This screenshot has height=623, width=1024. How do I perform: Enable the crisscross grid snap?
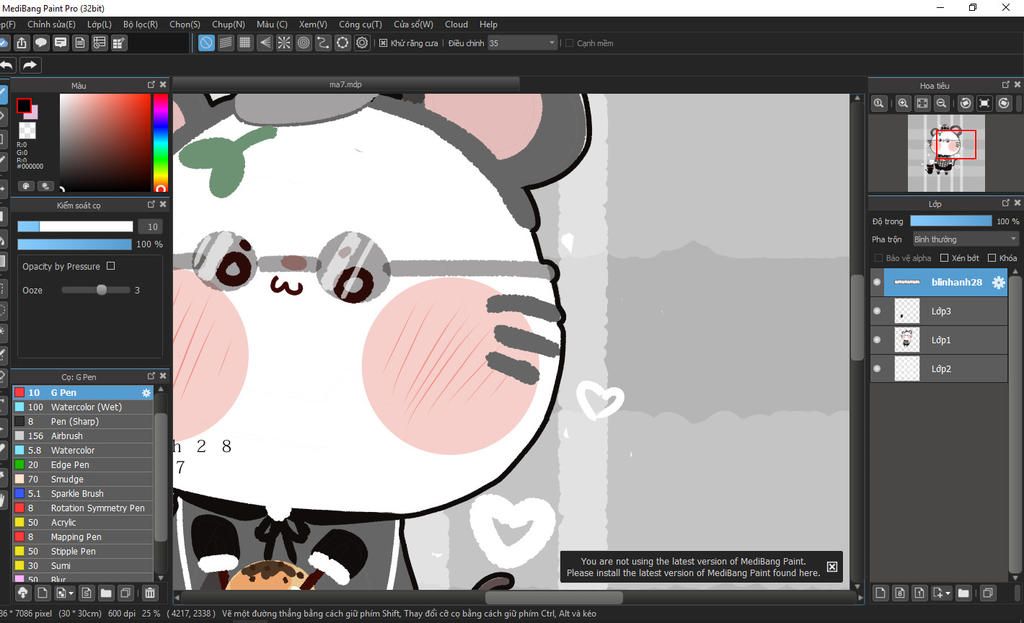(246, 43)
